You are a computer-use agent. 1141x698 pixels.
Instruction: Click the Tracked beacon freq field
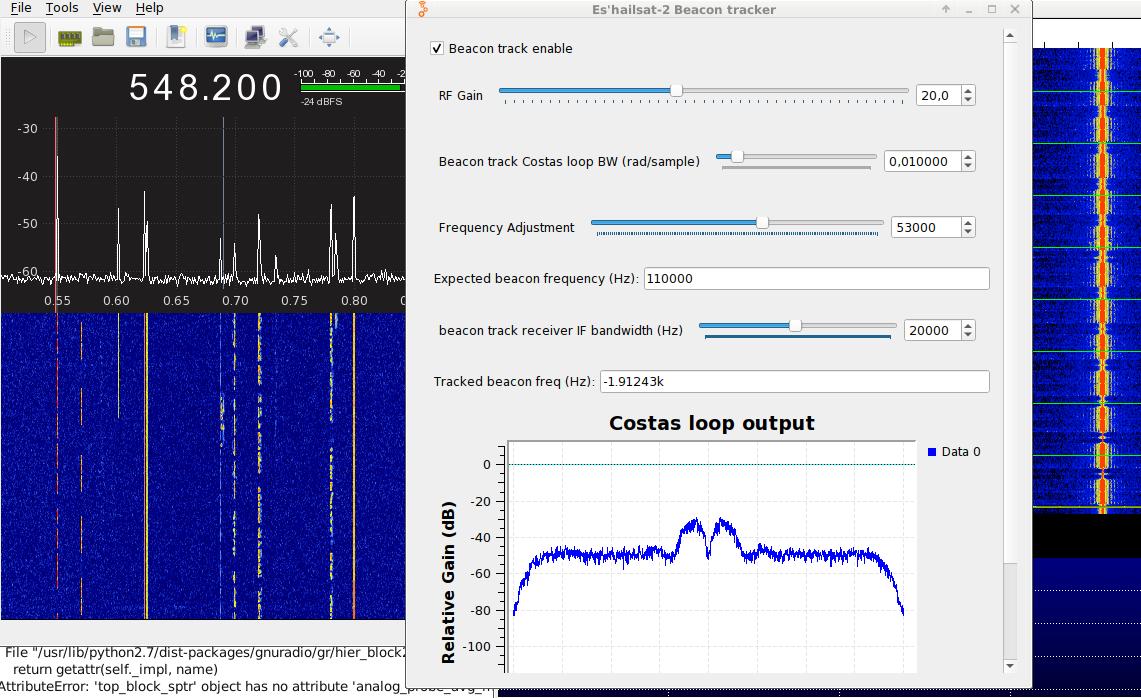coord(795,381)
